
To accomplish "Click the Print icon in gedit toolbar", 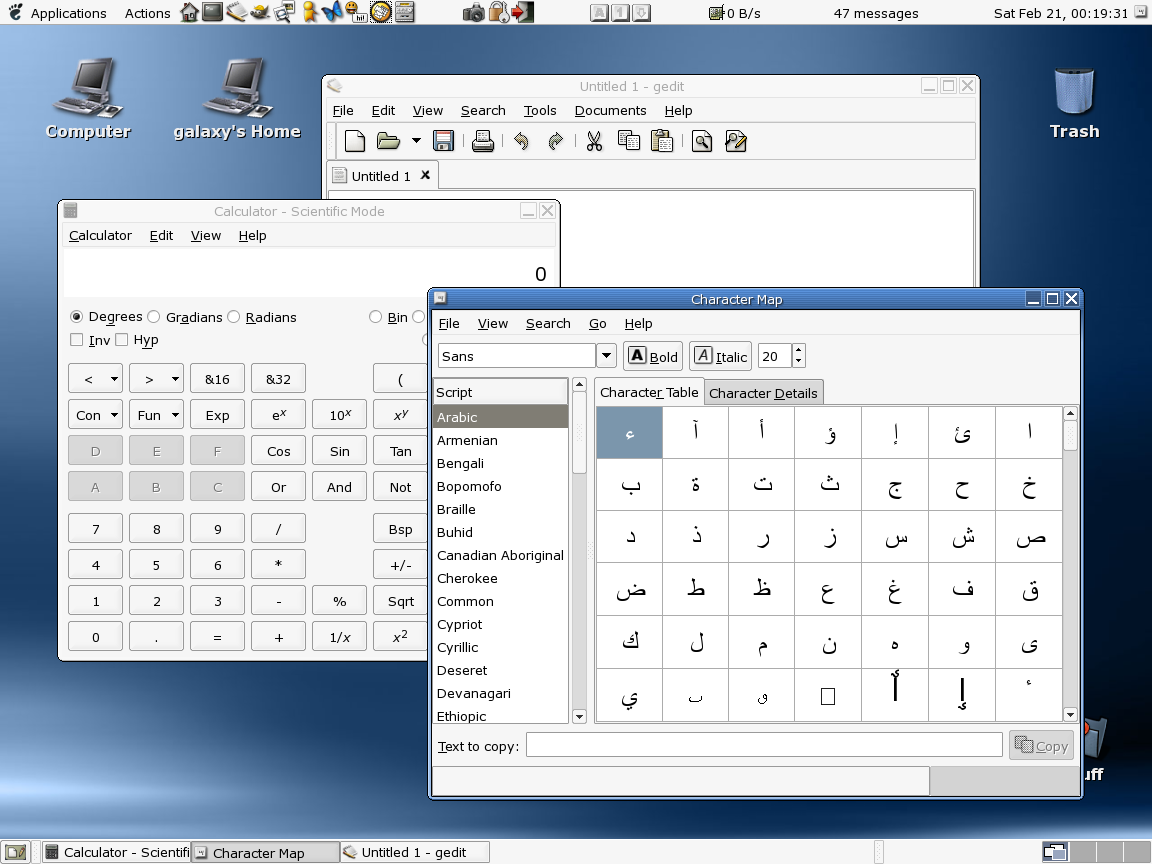I will [x=482, y=141].
